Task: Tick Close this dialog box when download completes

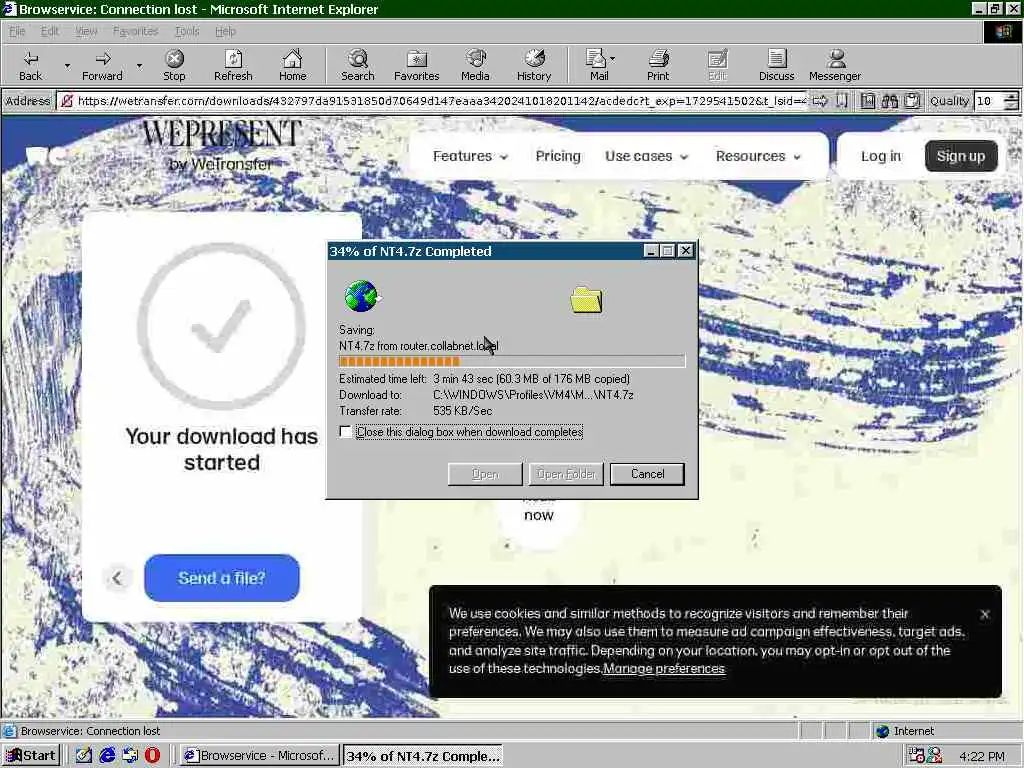Action: 345,432
